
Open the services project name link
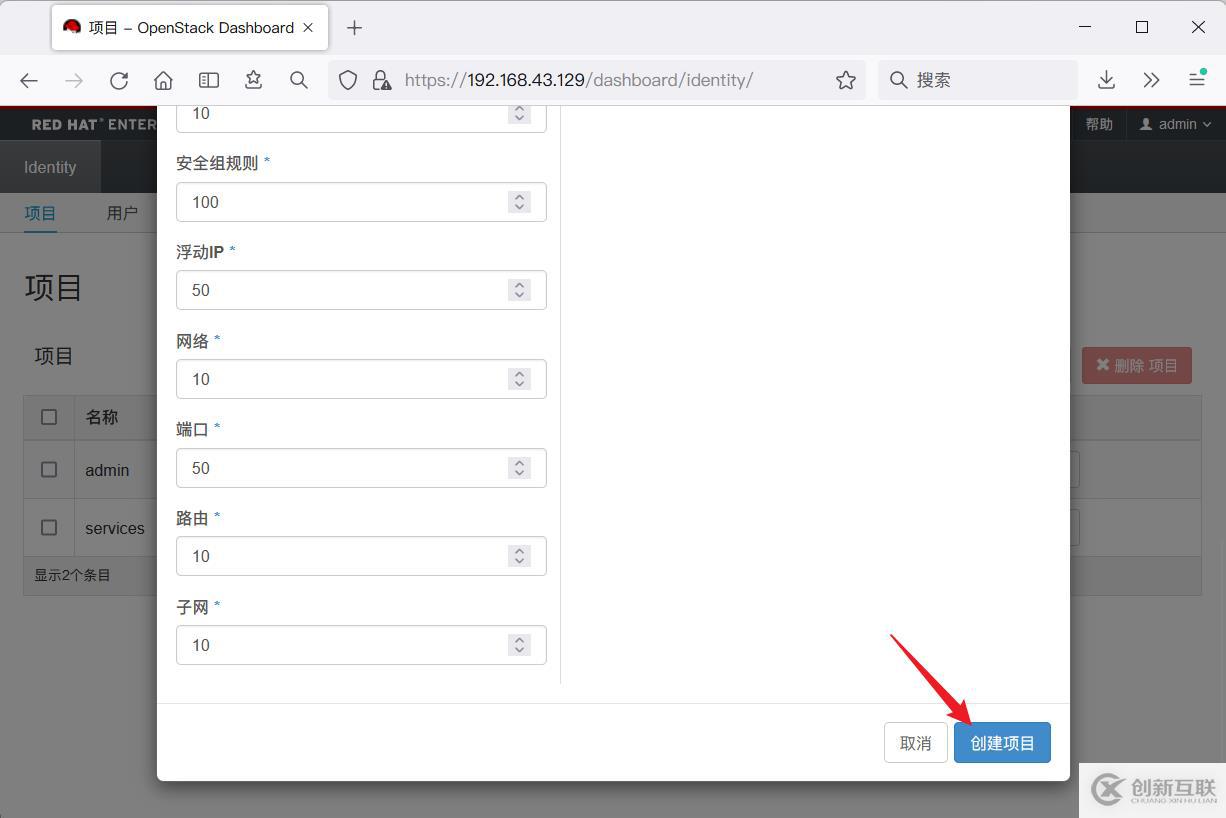(115, 528)
